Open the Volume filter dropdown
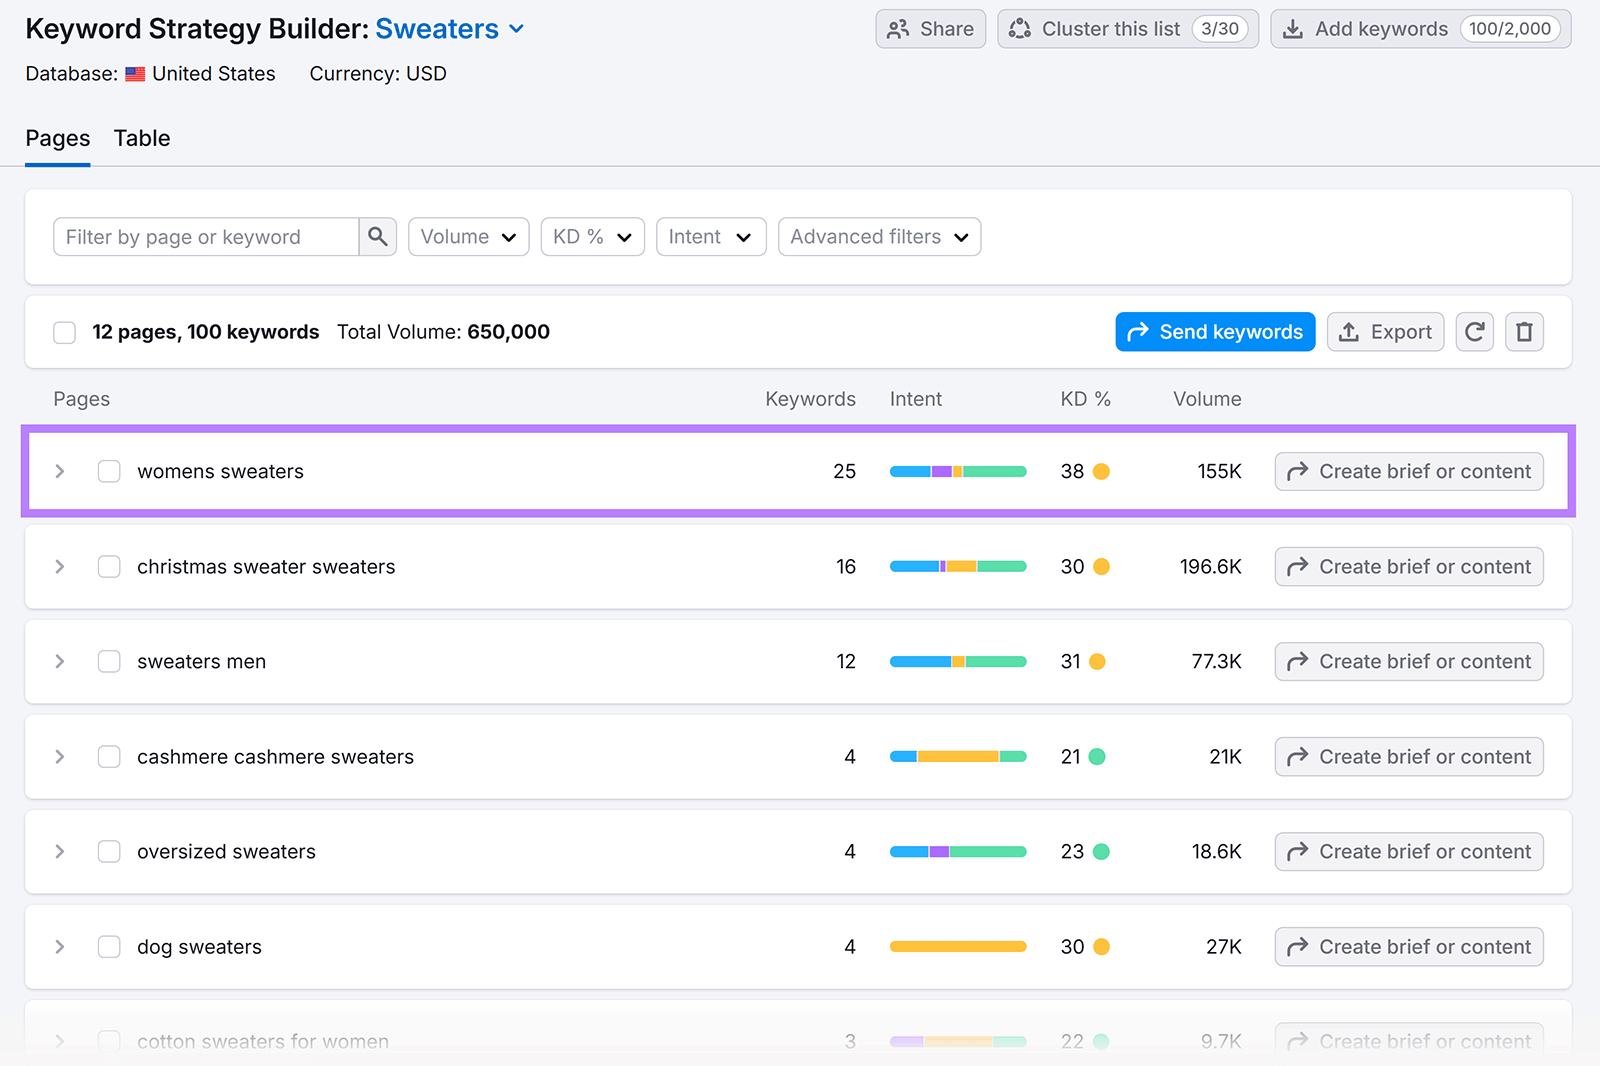This screenshot has width=1600, height=1066. tap(468, 236)
